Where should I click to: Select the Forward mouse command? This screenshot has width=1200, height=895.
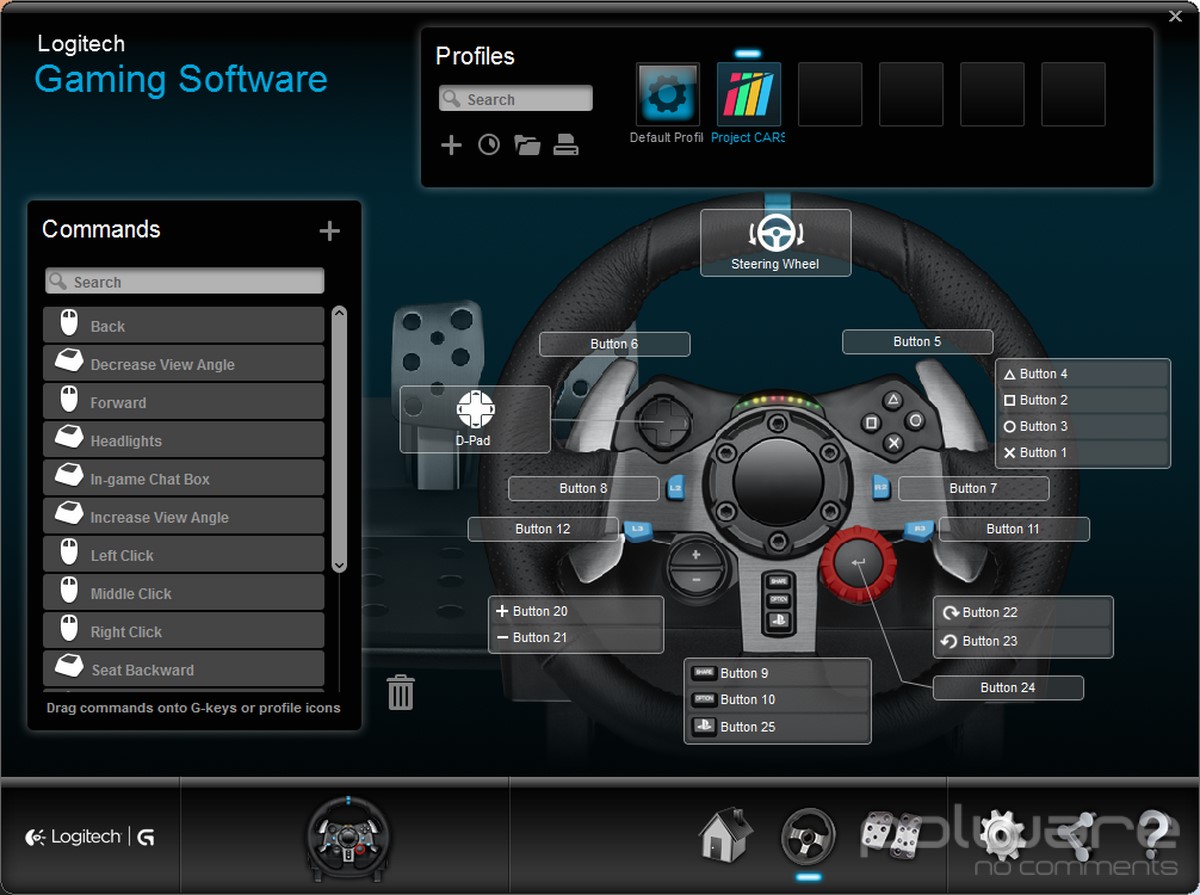(x=184, y=402)
